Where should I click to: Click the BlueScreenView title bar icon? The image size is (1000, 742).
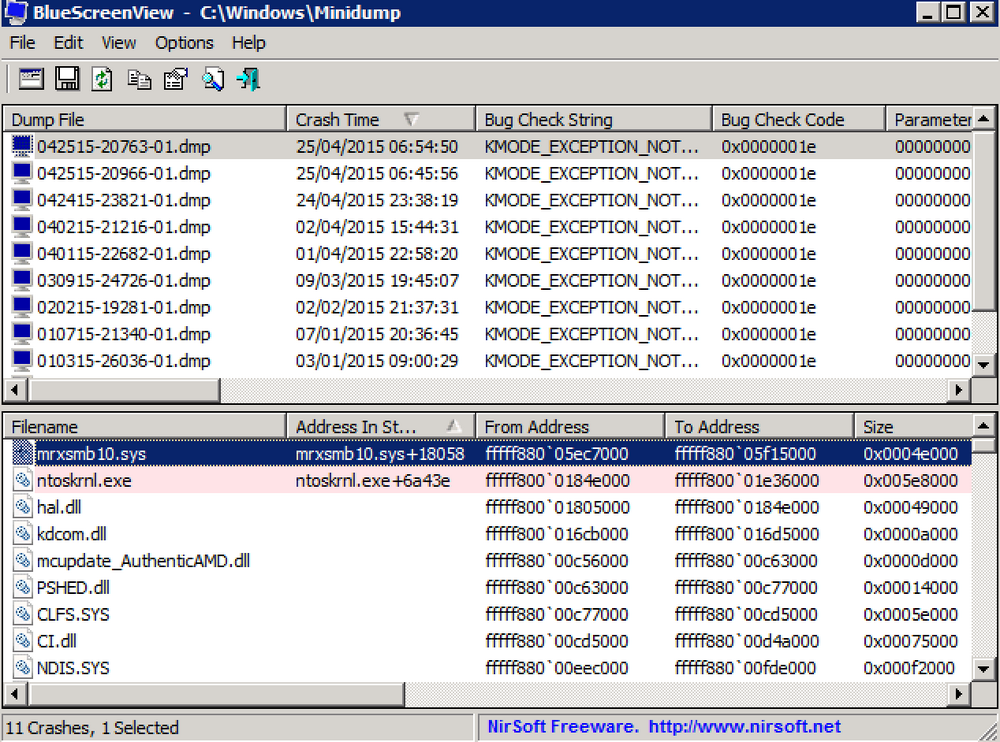(16, 12)
